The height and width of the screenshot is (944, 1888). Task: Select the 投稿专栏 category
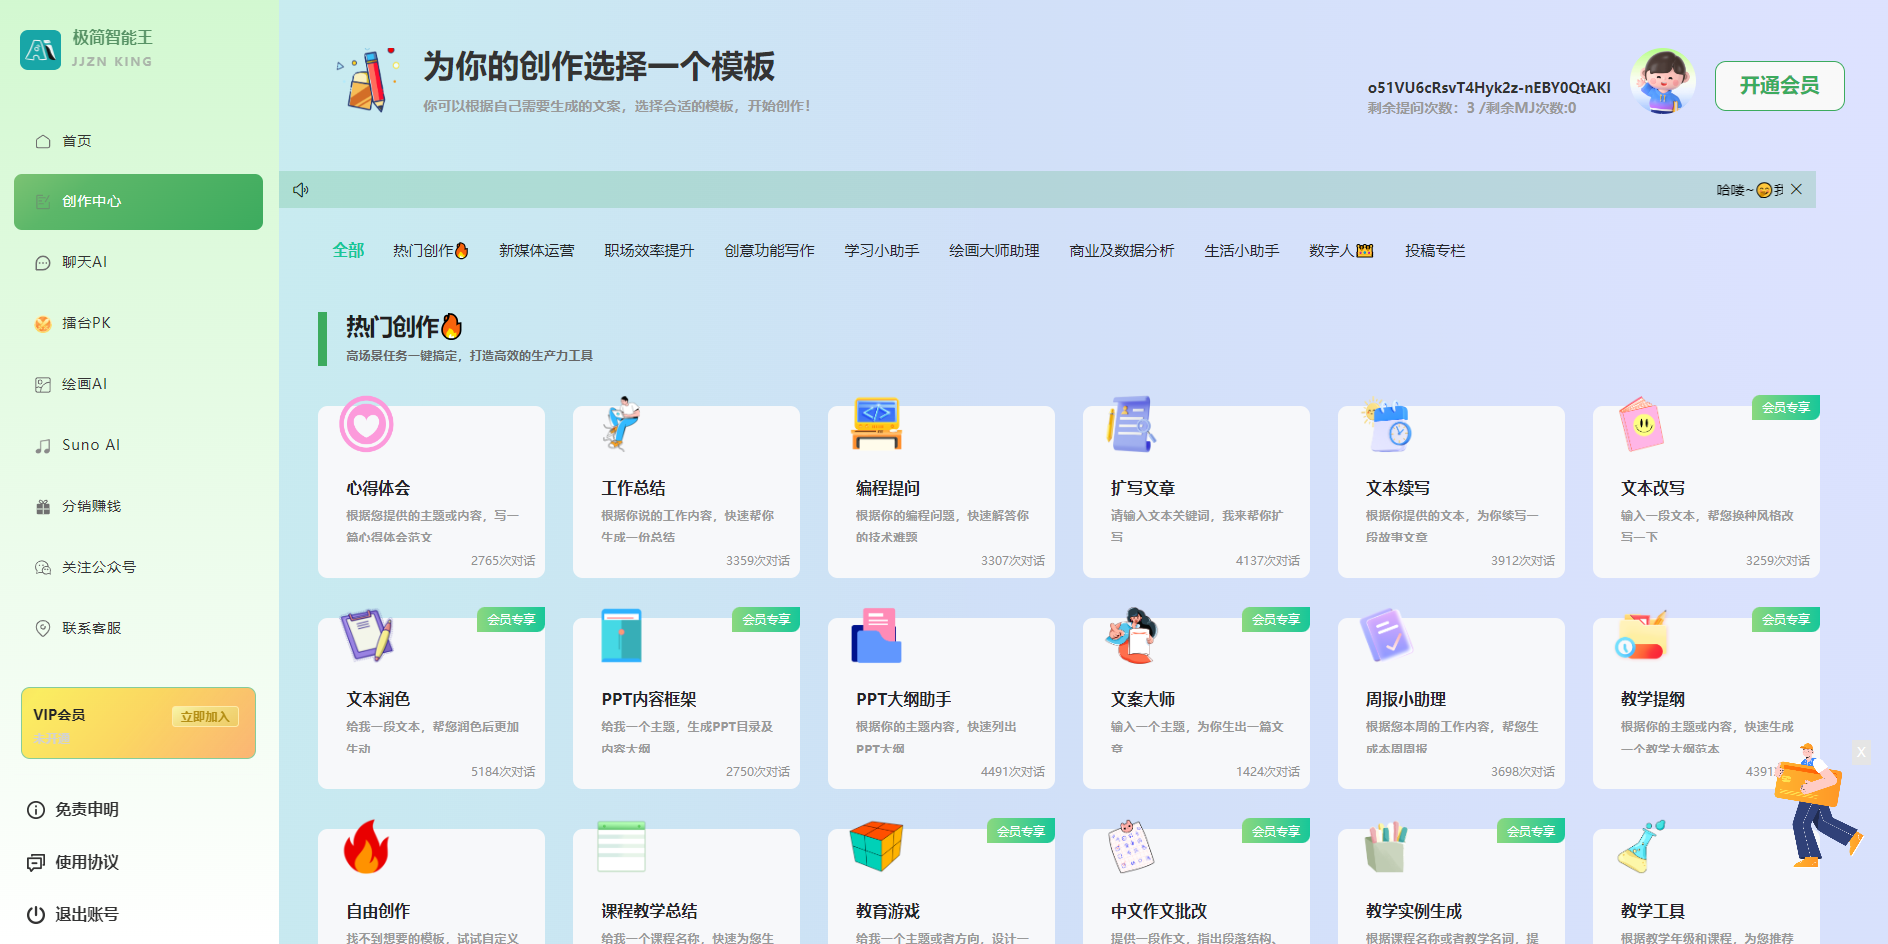(1435, 250)
